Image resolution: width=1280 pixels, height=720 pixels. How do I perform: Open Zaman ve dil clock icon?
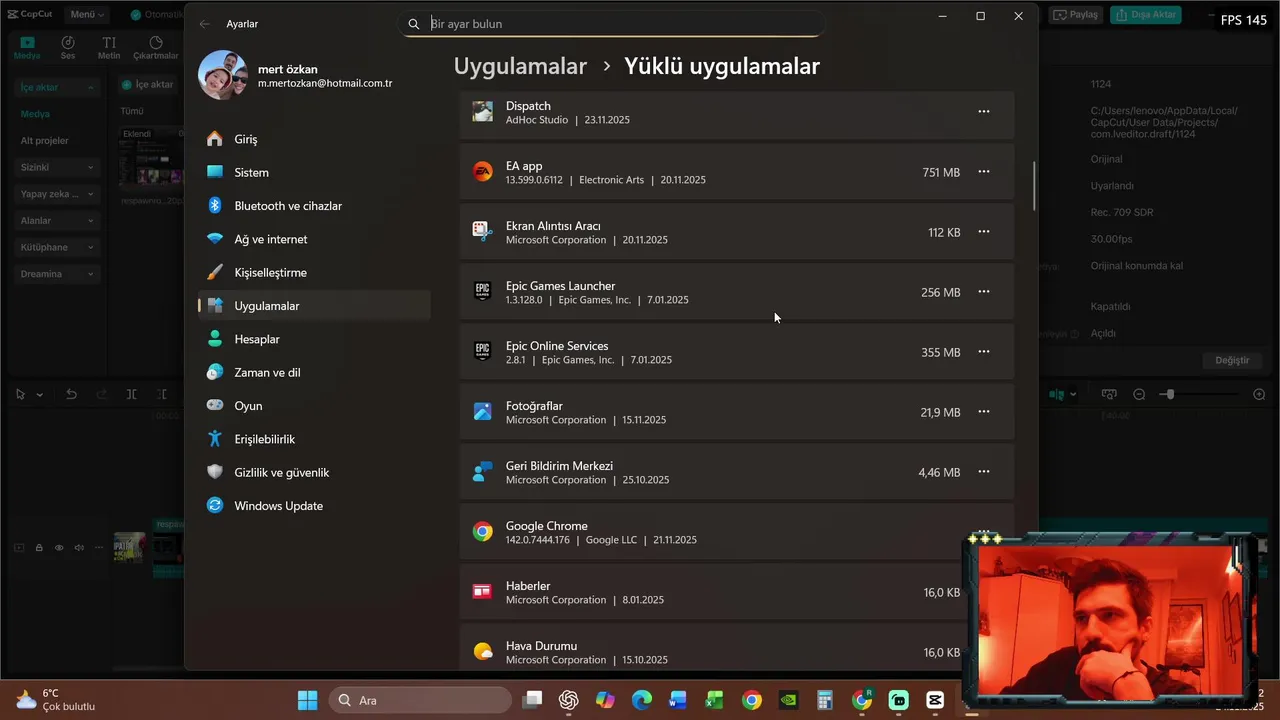click(x=215, y=372)
